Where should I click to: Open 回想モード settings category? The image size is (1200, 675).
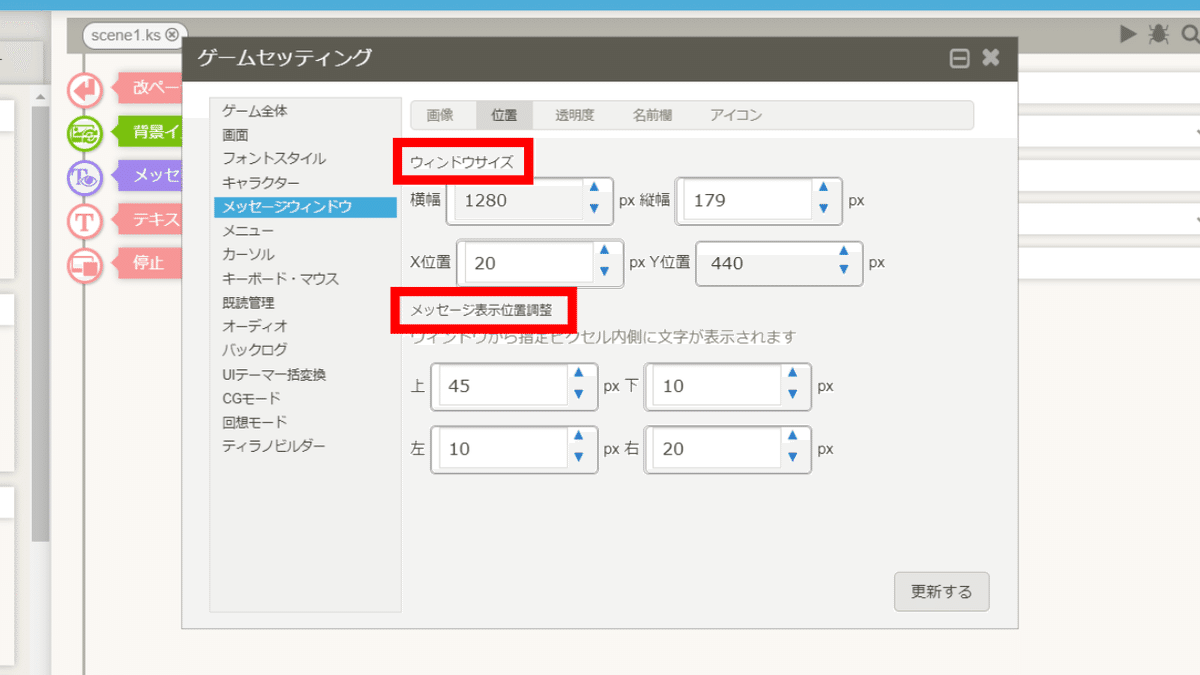(255, 422)
